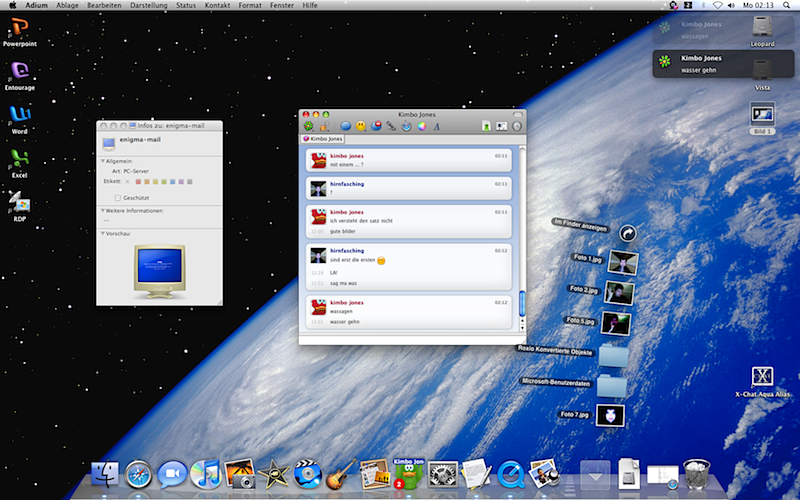This screenshot has height=500, width=800.
Task: Click the ICQ flower source icon in chat toolbar
Action: [x=308, y=126]
